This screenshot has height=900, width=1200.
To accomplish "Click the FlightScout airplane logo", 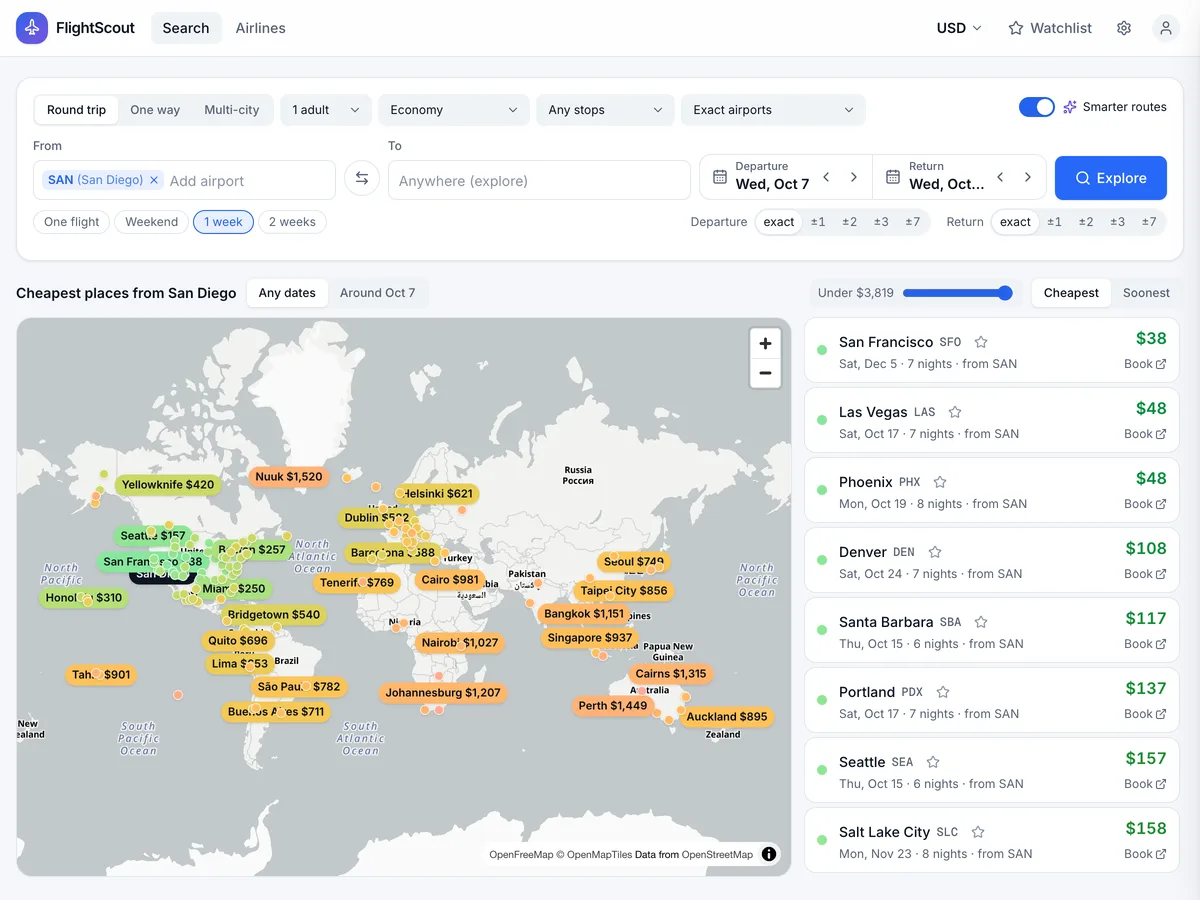I will pos(32,28).
